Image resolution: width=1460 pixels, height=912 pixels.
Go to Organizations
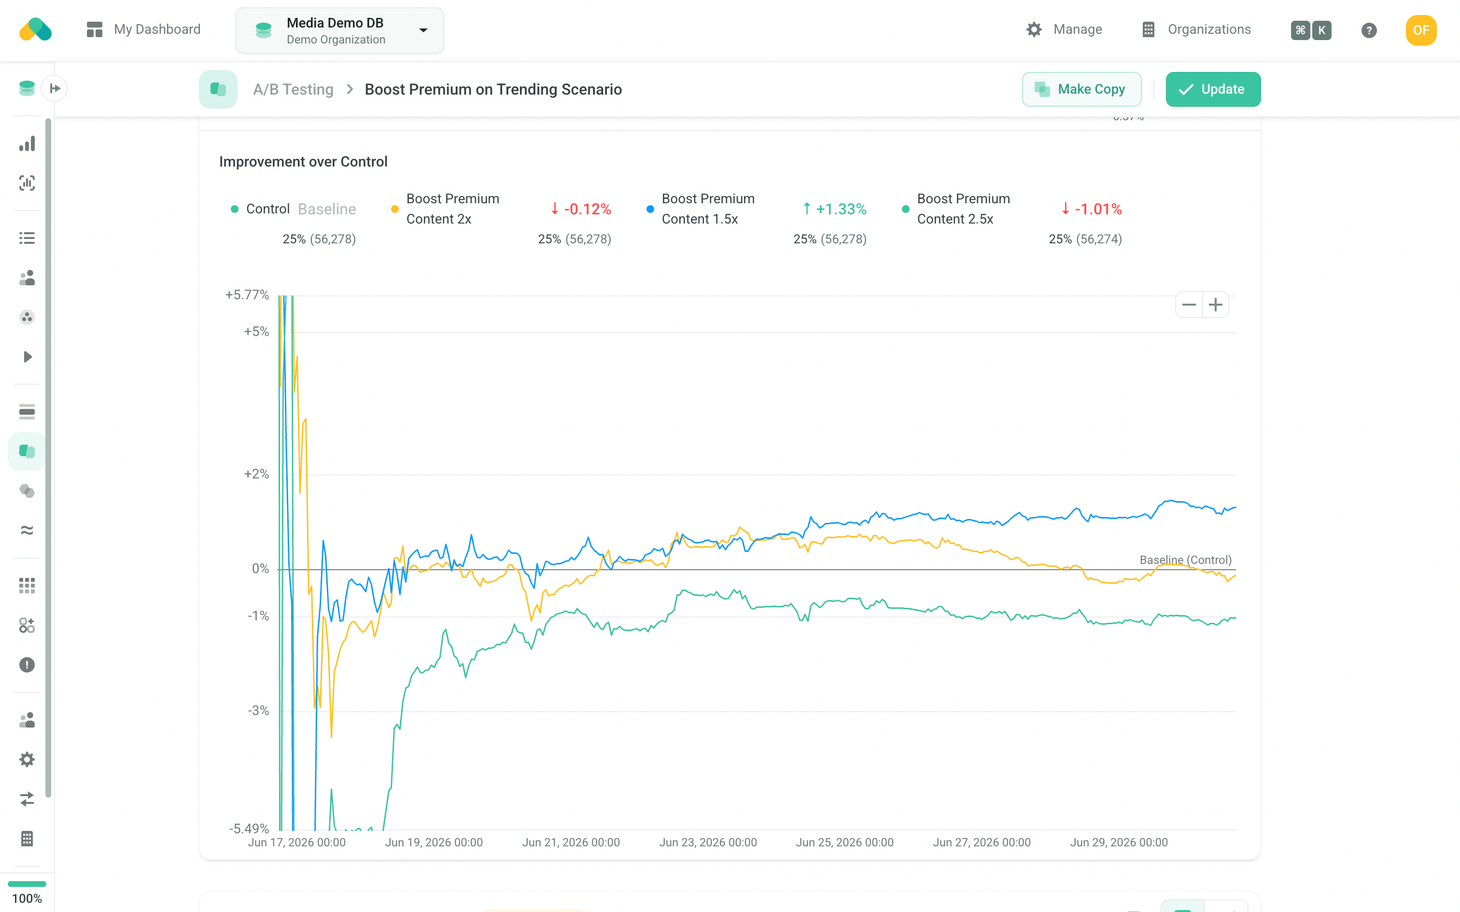(1196, 30)
